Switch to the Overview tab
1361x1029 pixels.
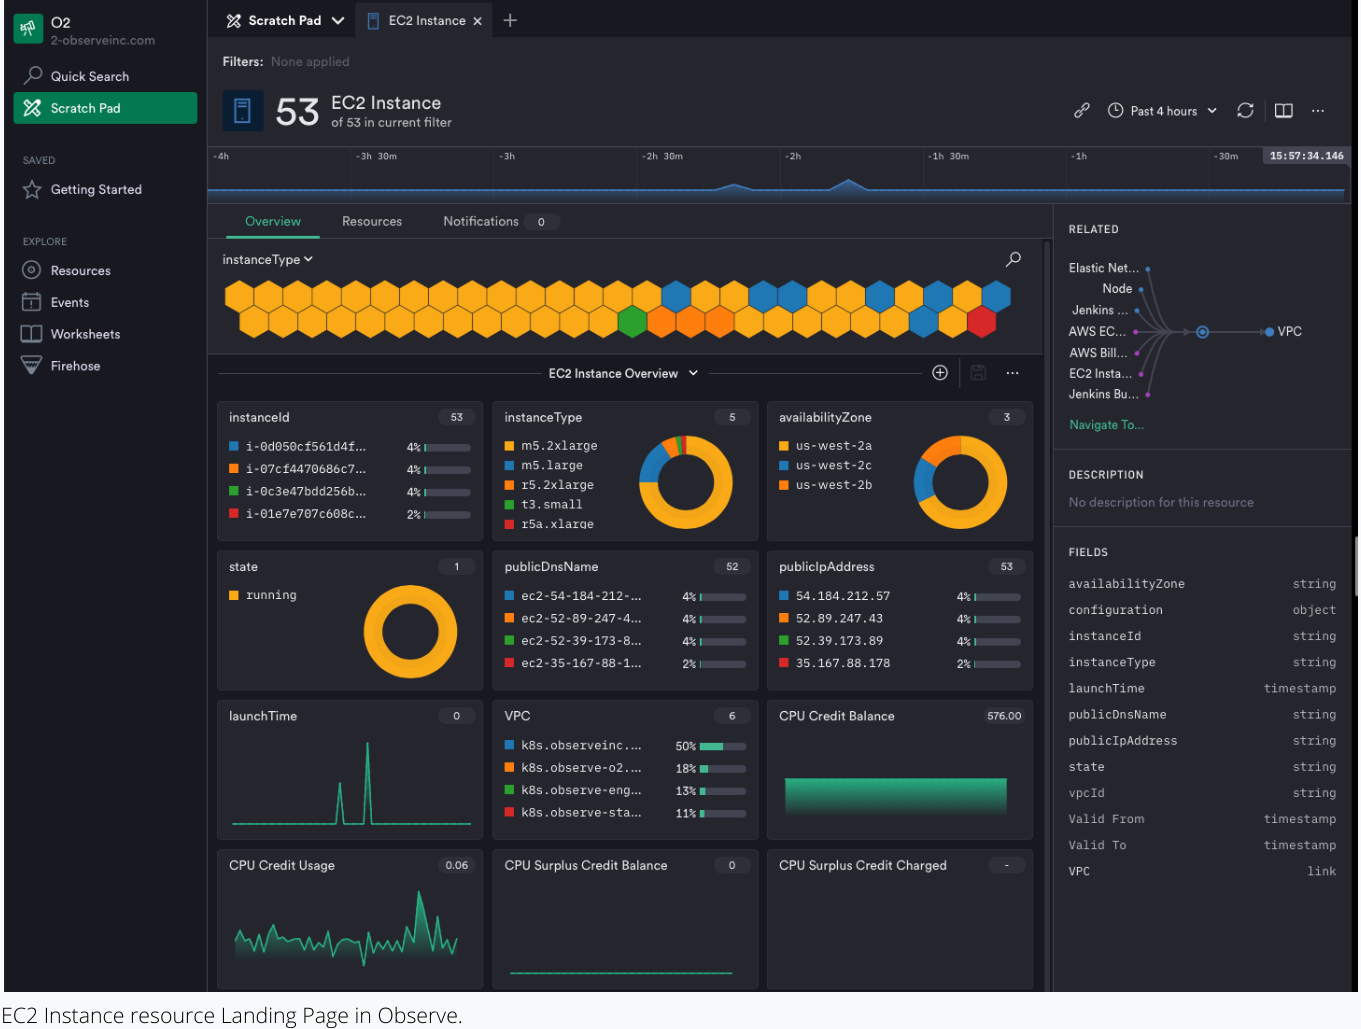pyautogui.click(x=273, y=222)
